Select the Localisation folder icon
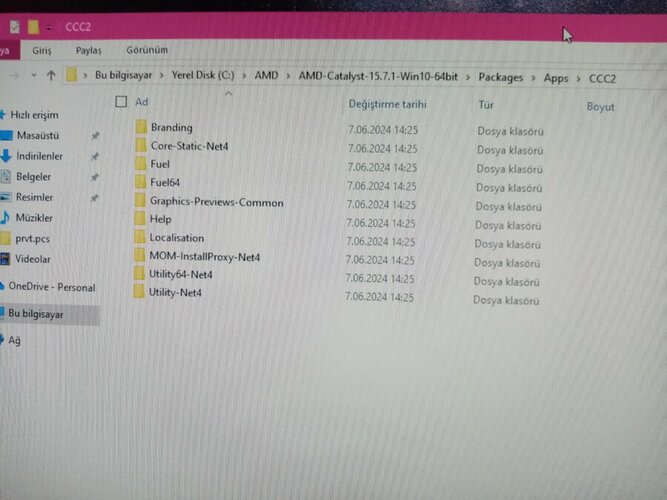The width and height of the screenshot is (667, 500). pyautogui.click(x=140, y=237)
